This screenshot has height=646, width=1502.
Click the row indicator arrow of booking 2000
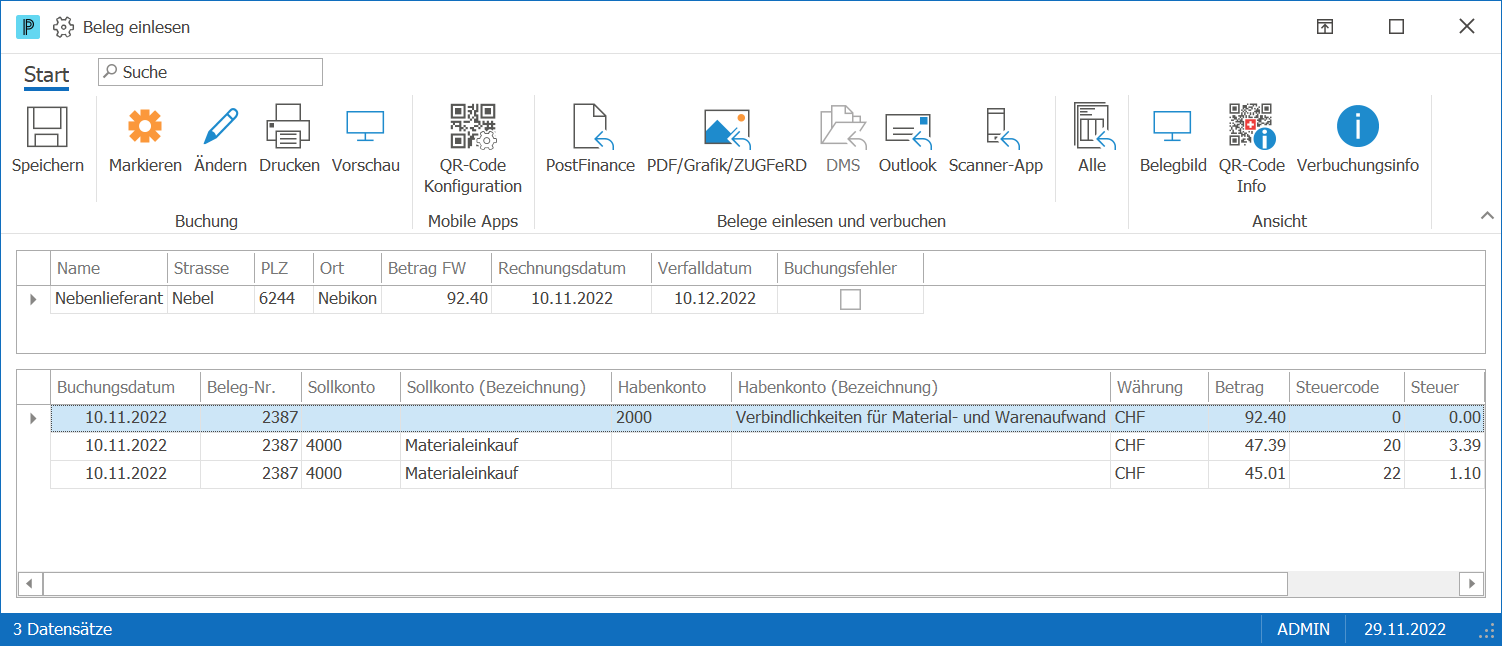click(x=33, y=418)
